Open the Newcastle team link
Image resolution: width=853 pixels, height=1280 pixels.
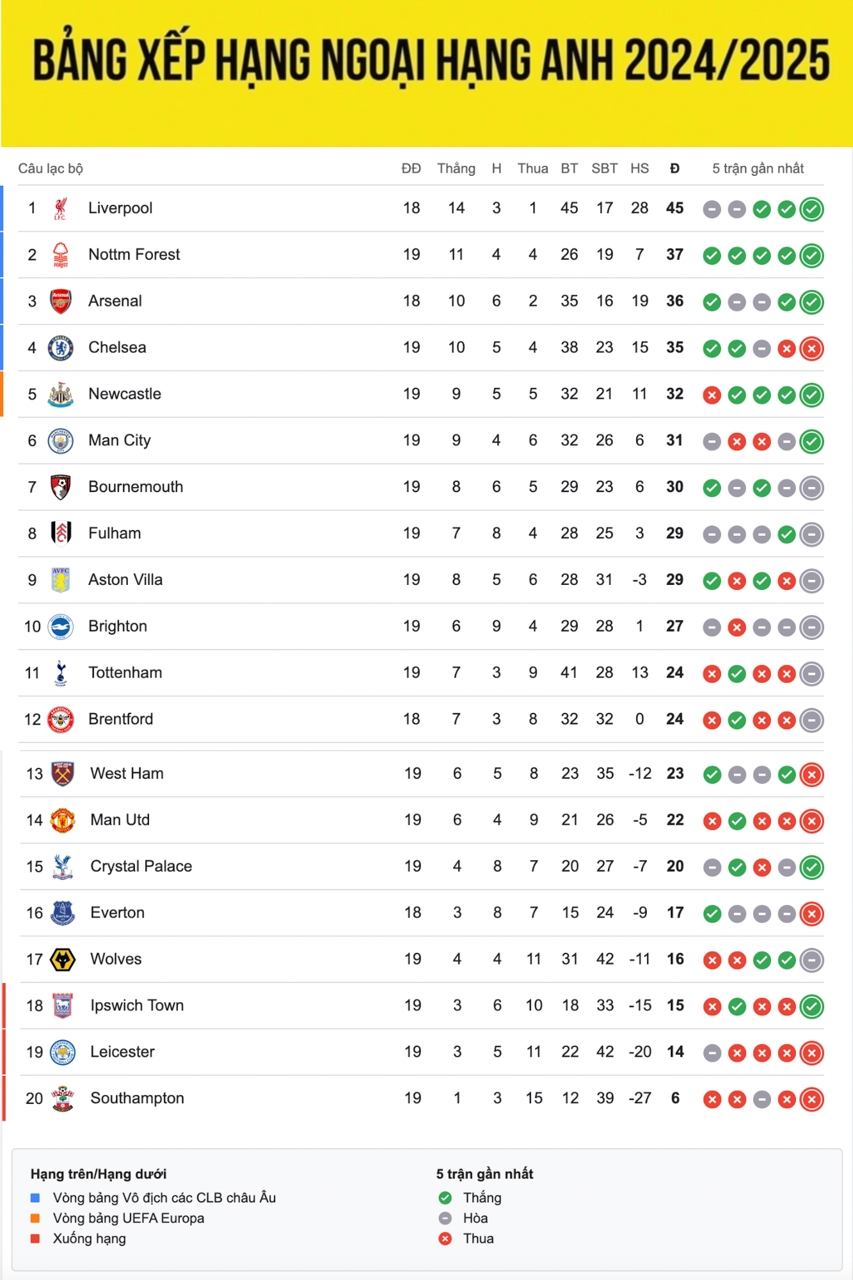pyautogui.click(x=124, y=393)
